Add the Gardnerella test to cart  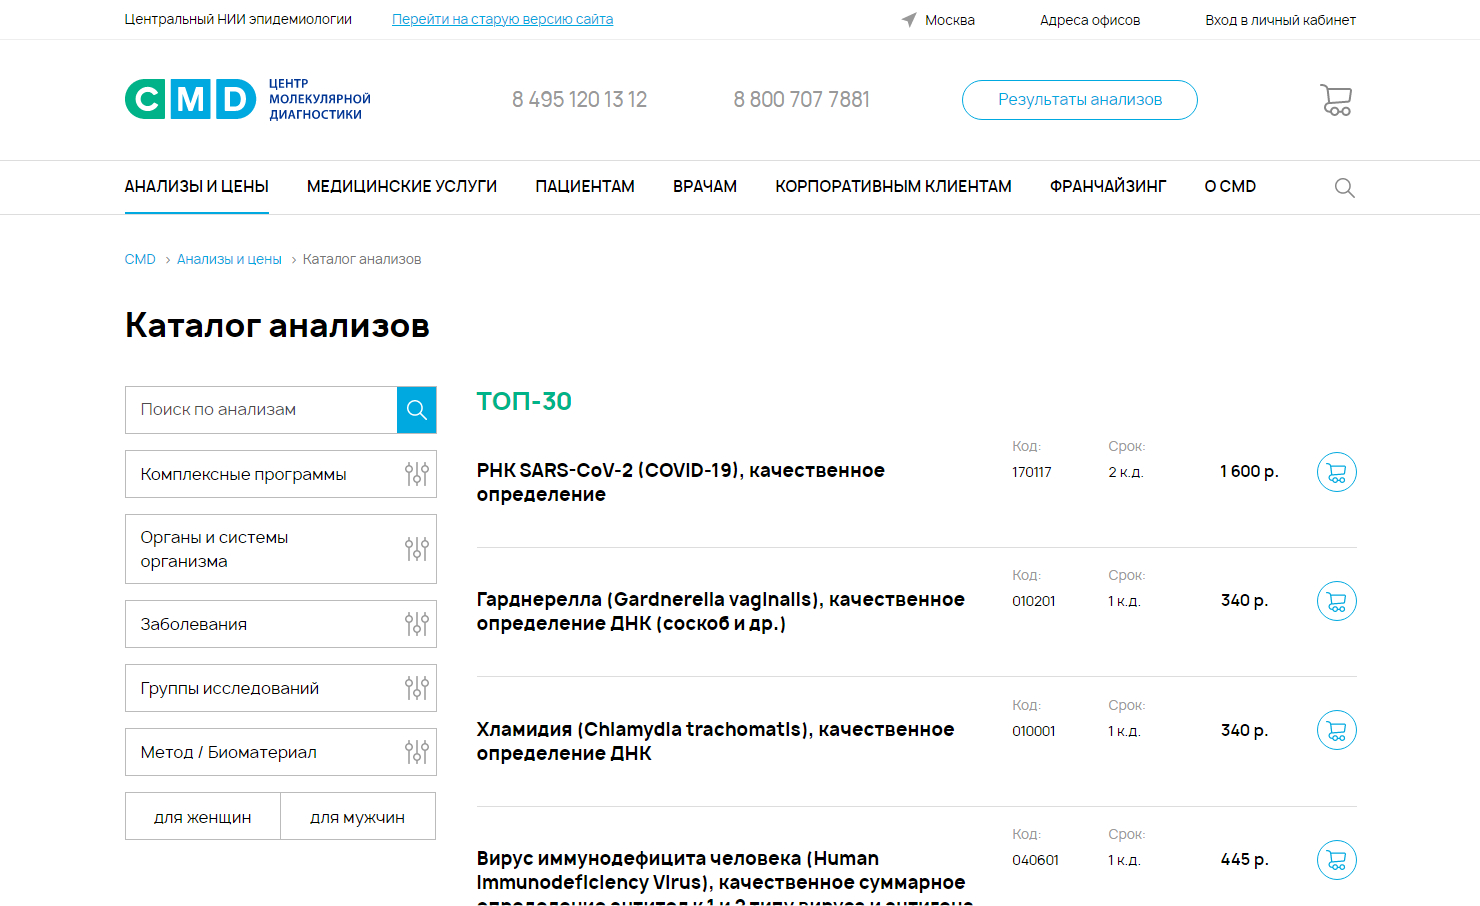click(x=1336, y=601)
